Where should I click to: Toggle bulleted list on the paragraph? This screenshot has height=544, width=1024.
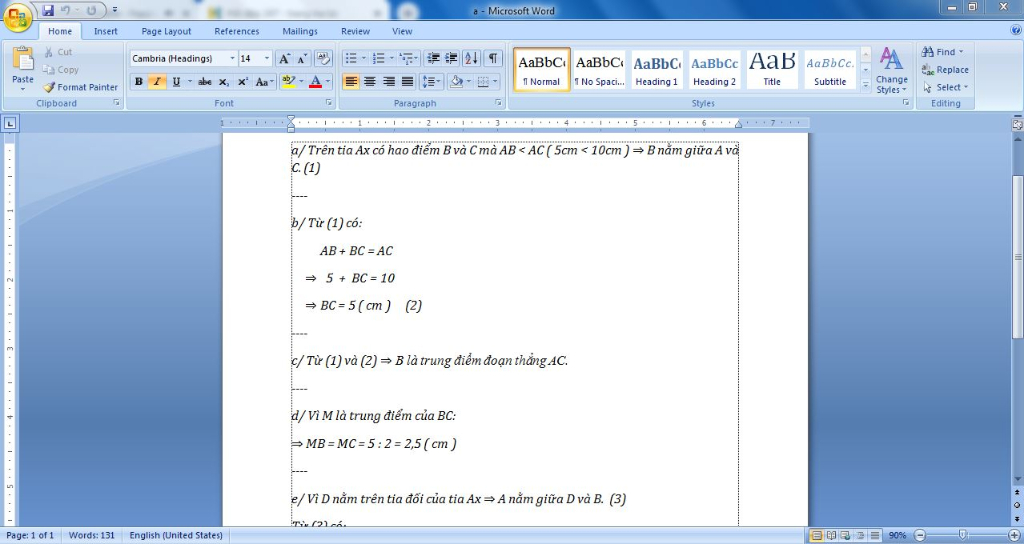point(351,59)
